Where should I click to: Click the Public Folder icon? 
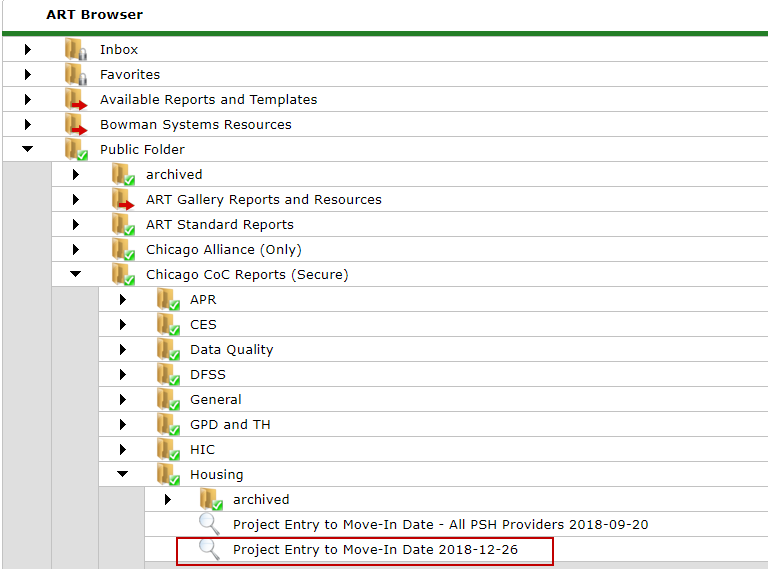(x=76, y=149)
